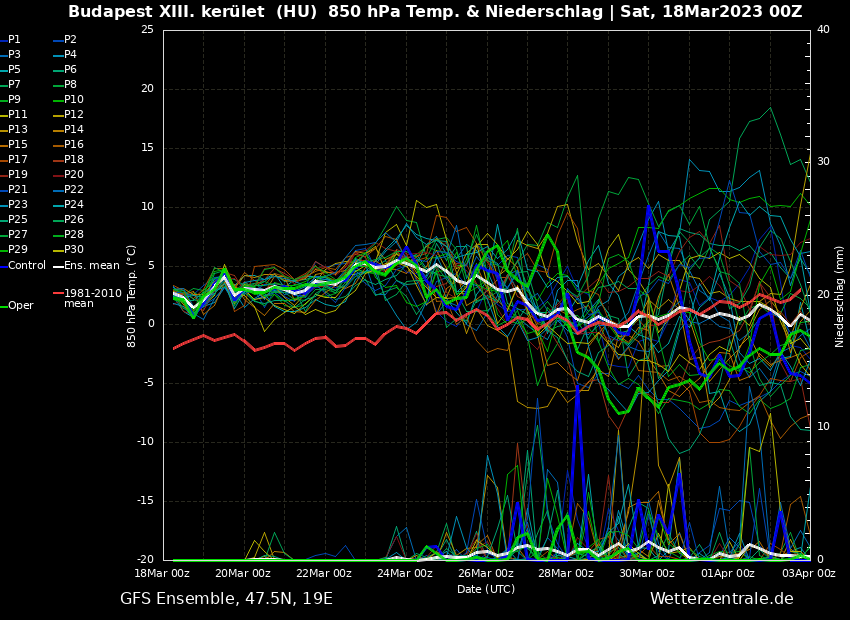Image resolution: width=850 pixels, height=620 pixels.
Task: Select the 24Mar 00z date tick
Action: pyautogui.click(x=405, y=573)
